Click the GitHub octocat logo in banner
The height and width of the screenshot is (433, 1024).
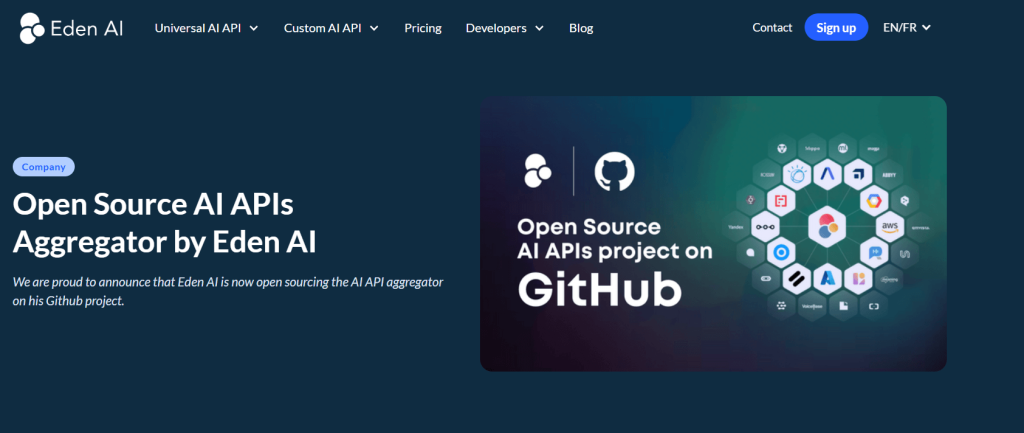pyautogui.click(x=615, y=172)
